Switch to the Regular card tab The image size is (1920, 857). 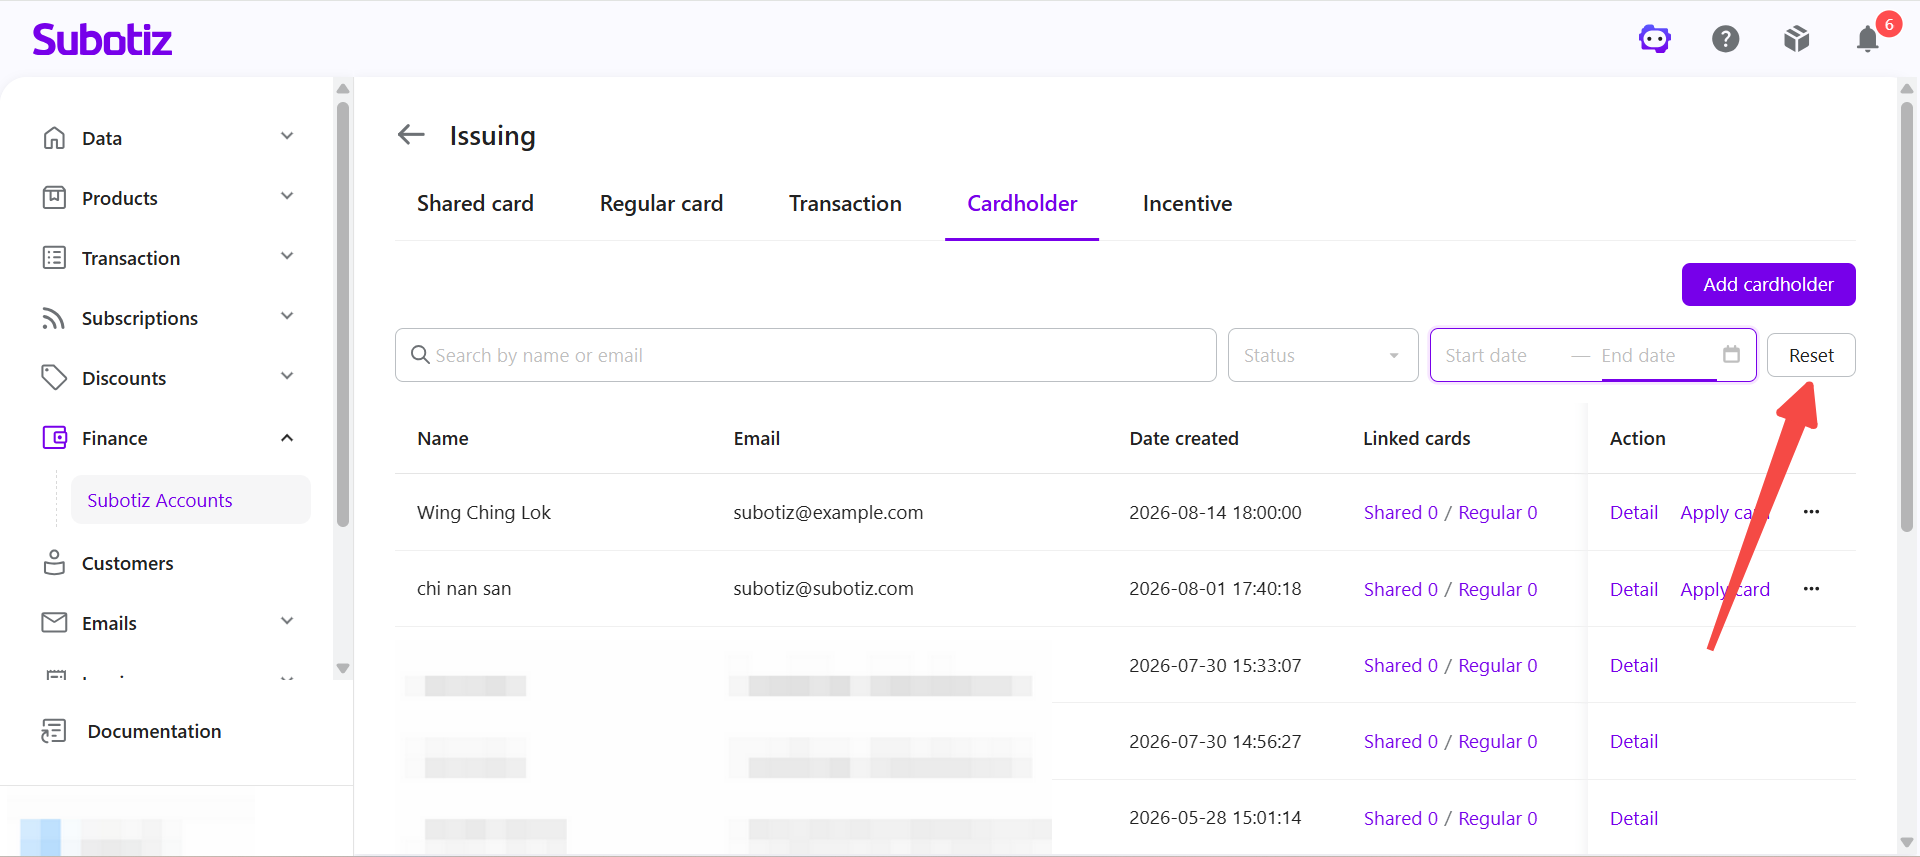(661, 204)
